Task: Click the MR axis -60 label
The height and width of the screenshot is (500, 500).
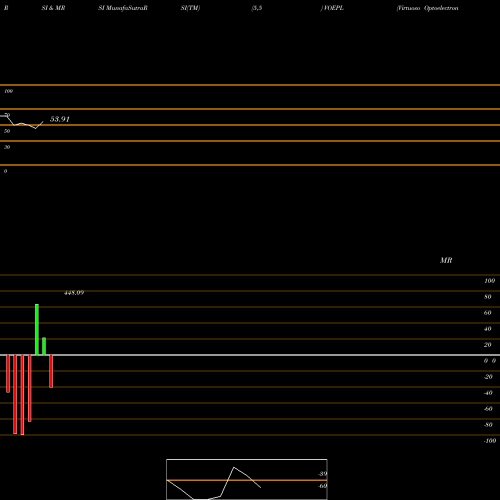Action: pos(488,409)
